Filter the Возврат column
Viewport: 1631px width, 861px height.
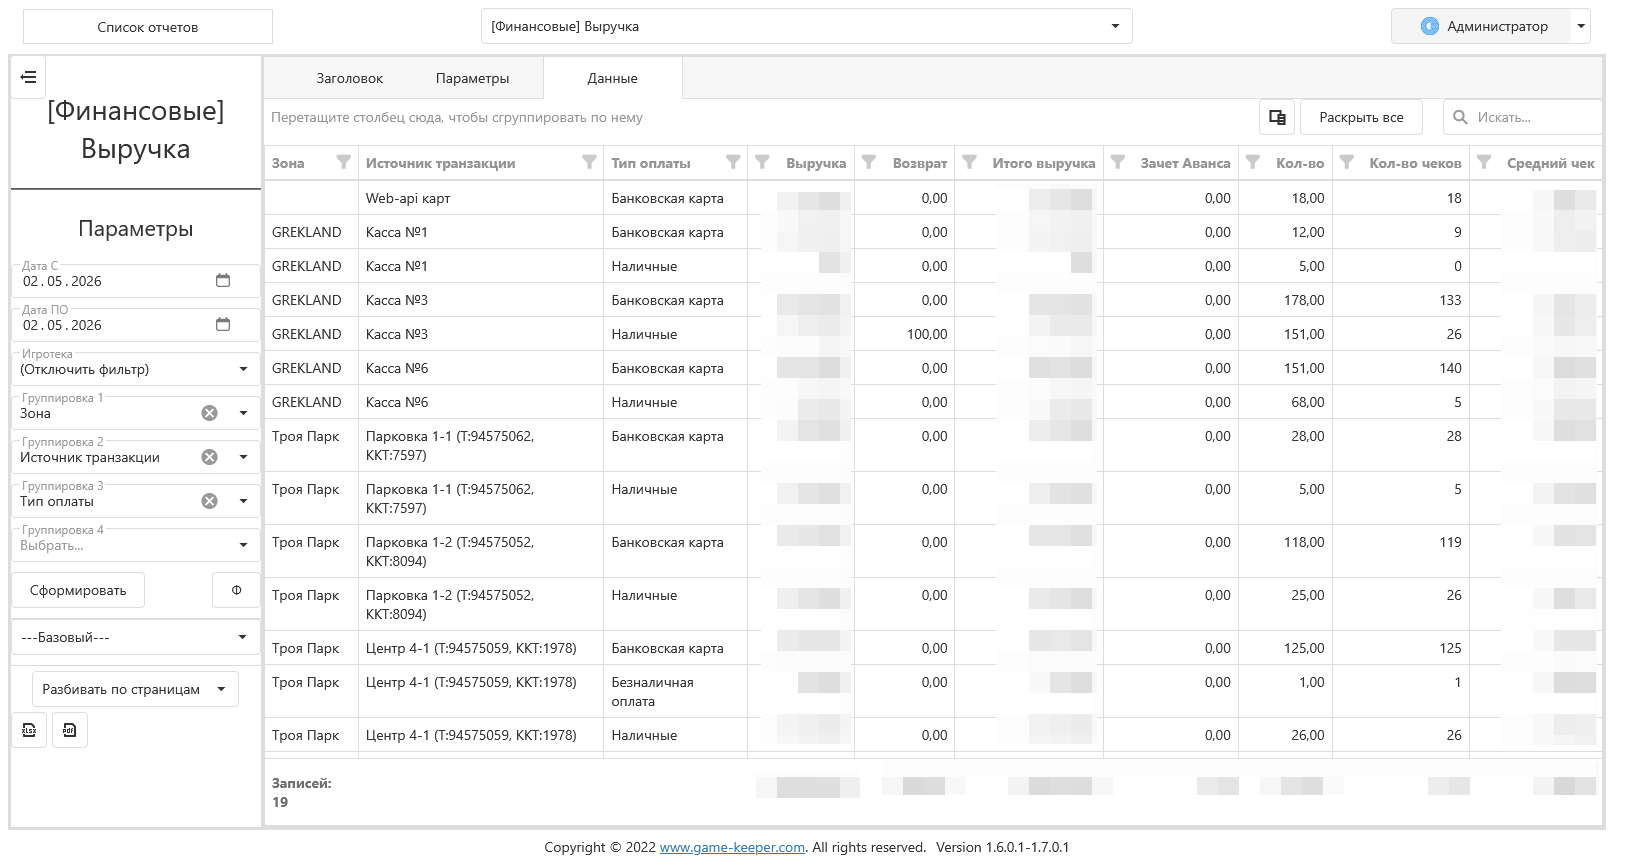869,162
